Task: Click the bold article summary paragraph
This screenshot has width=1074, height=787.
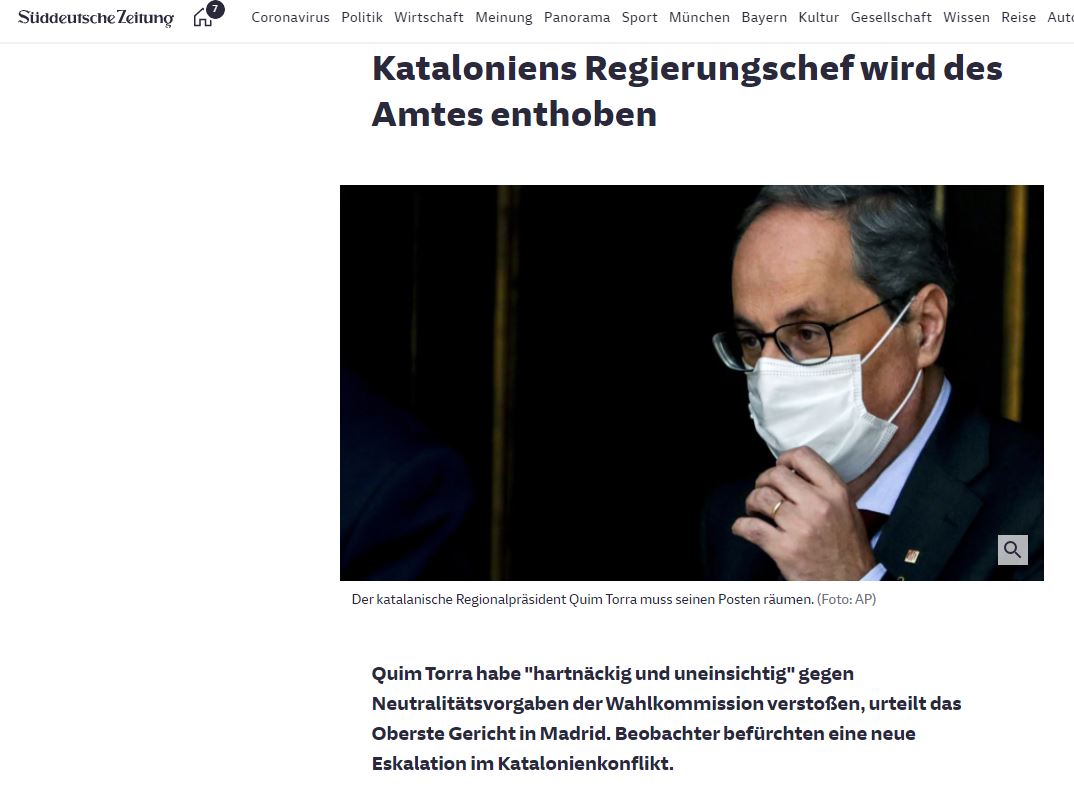Action: [x=666, y=719]
